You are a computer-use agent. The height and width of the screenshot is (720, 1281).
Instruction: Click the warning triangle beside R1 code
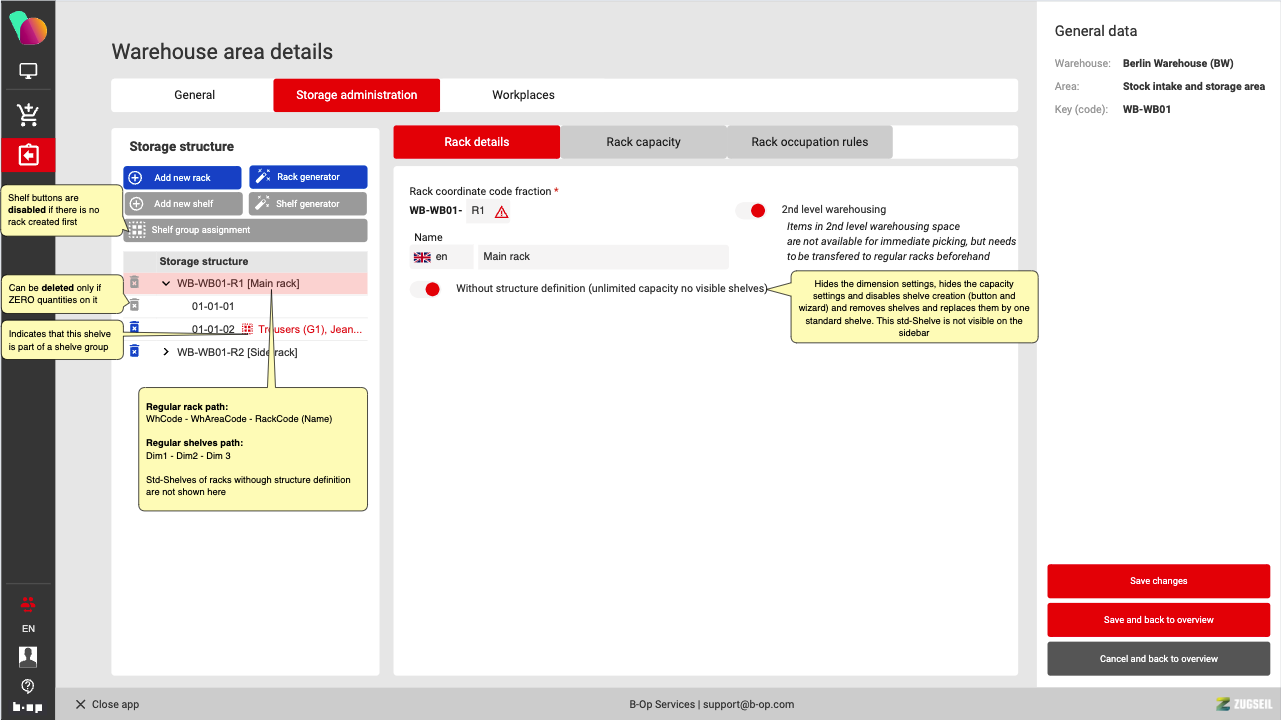click(x=502, y=211)
